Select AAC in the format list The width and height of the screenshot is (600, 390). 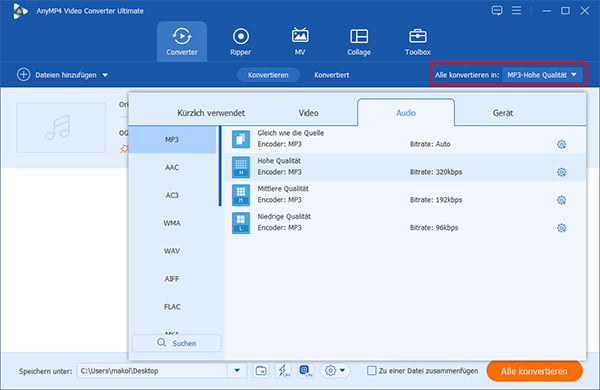[173, 168]
